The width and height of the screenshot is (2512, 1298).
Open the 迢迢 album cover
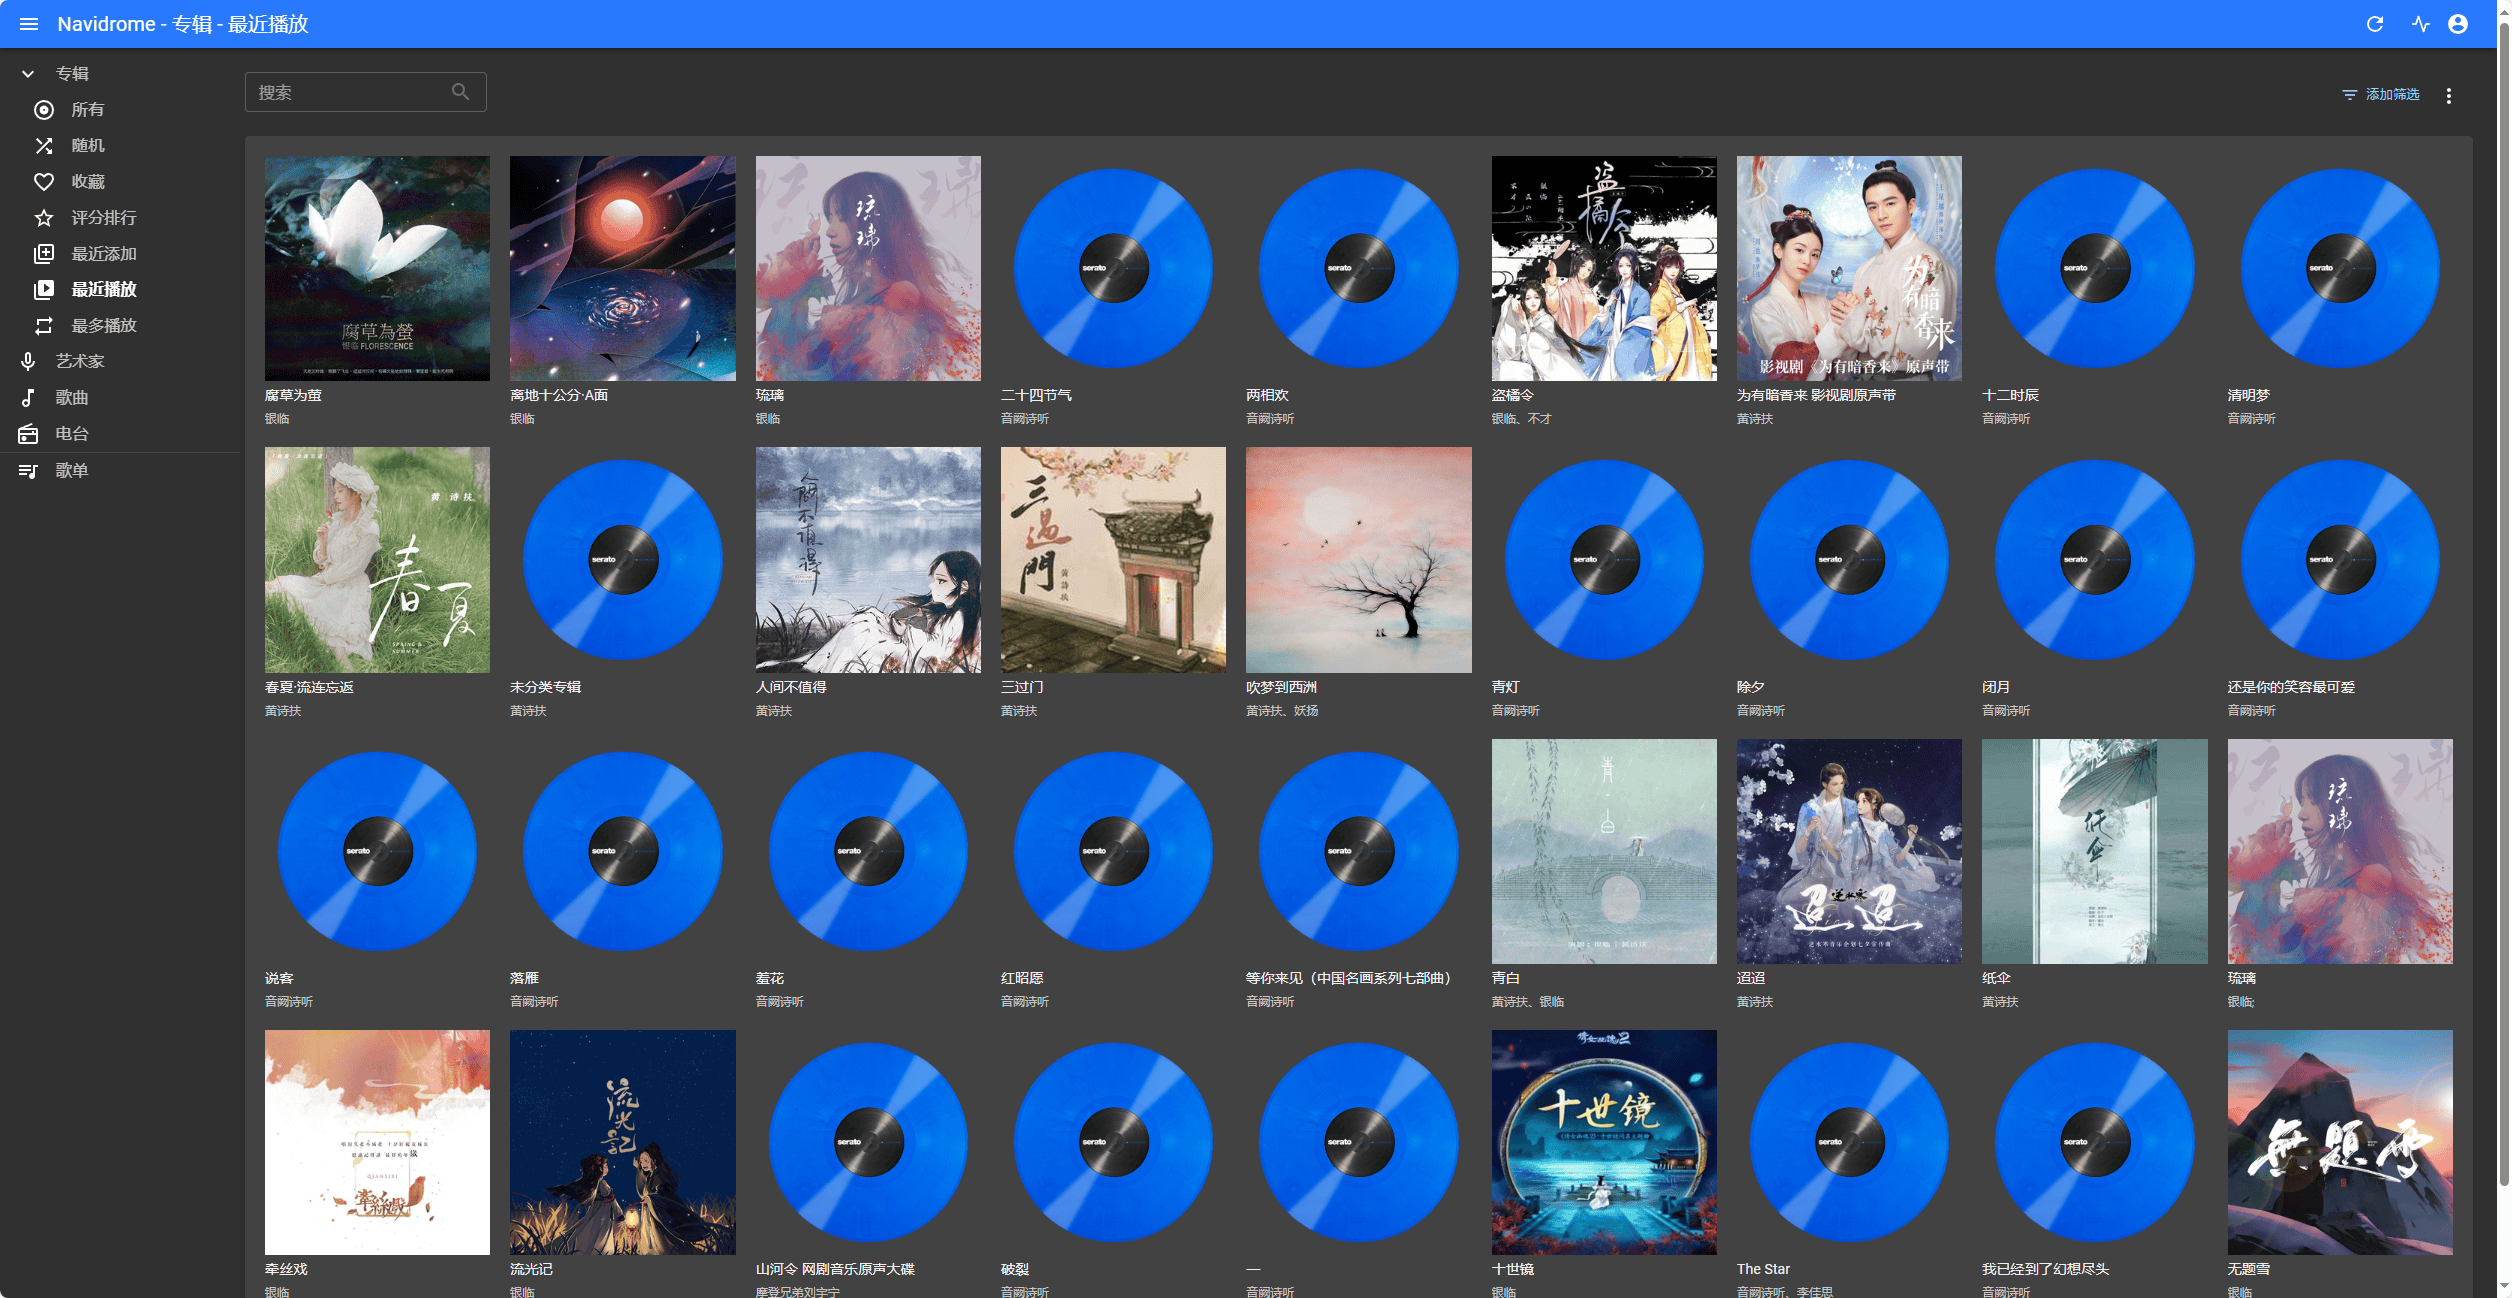[1849, 851]
